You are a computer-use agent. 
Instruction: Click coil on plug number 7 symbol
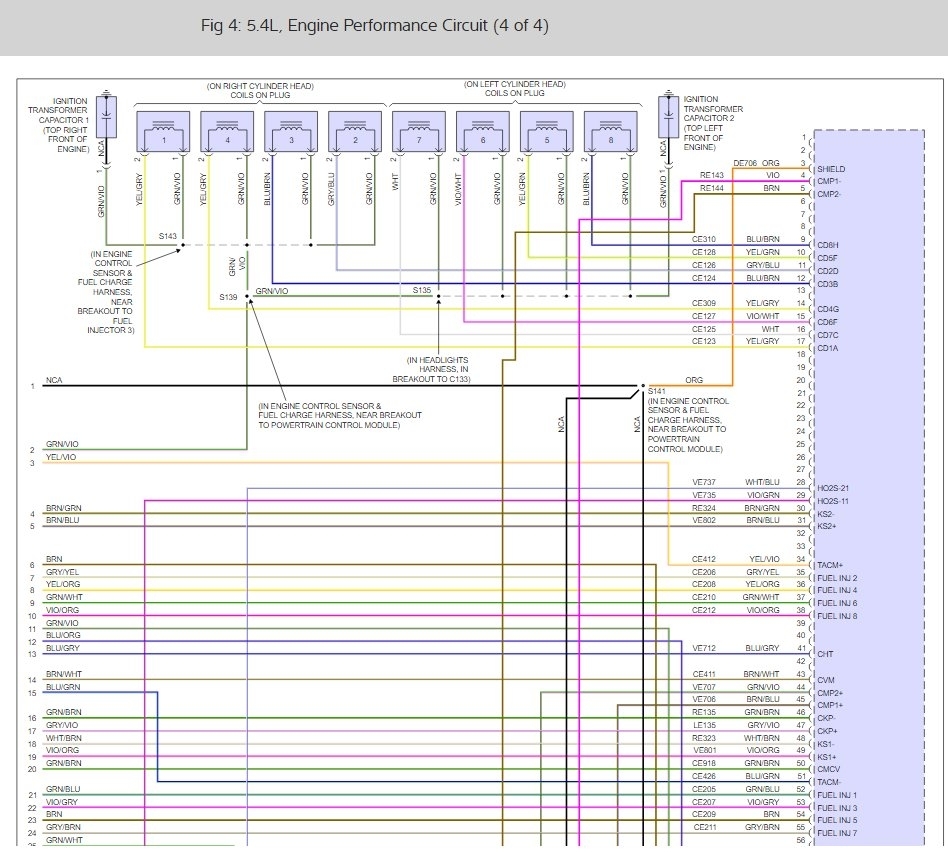[x=419, y=131]
